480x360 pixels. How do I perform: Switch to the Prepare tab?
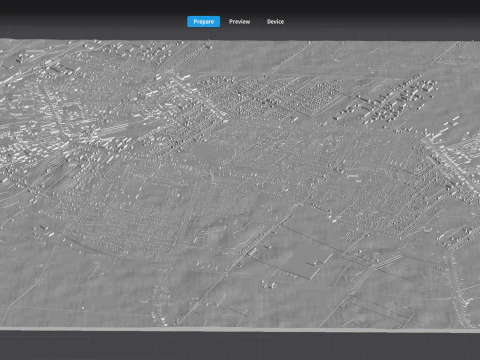pyautogui.click(x=203, y=22)
